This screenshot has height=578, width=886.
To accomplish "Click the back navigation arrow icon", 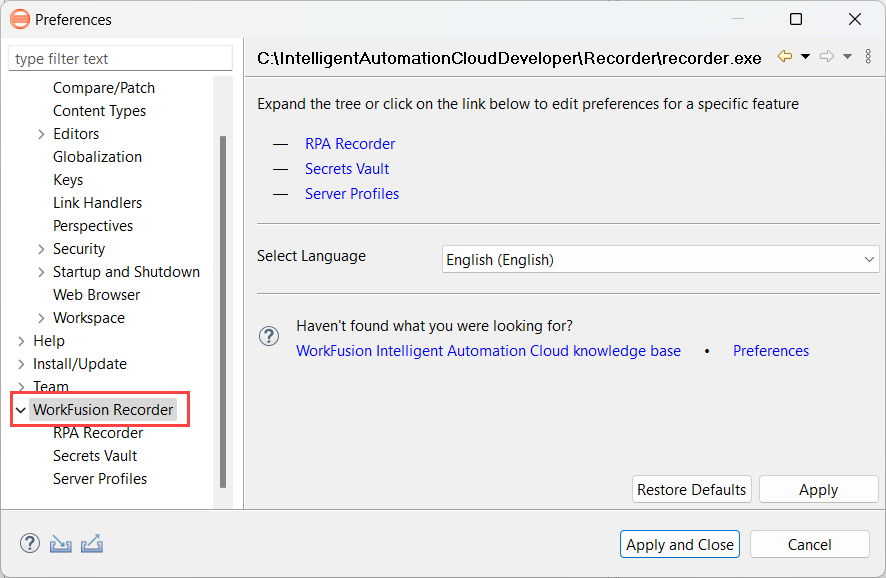I will pos(784,57).
